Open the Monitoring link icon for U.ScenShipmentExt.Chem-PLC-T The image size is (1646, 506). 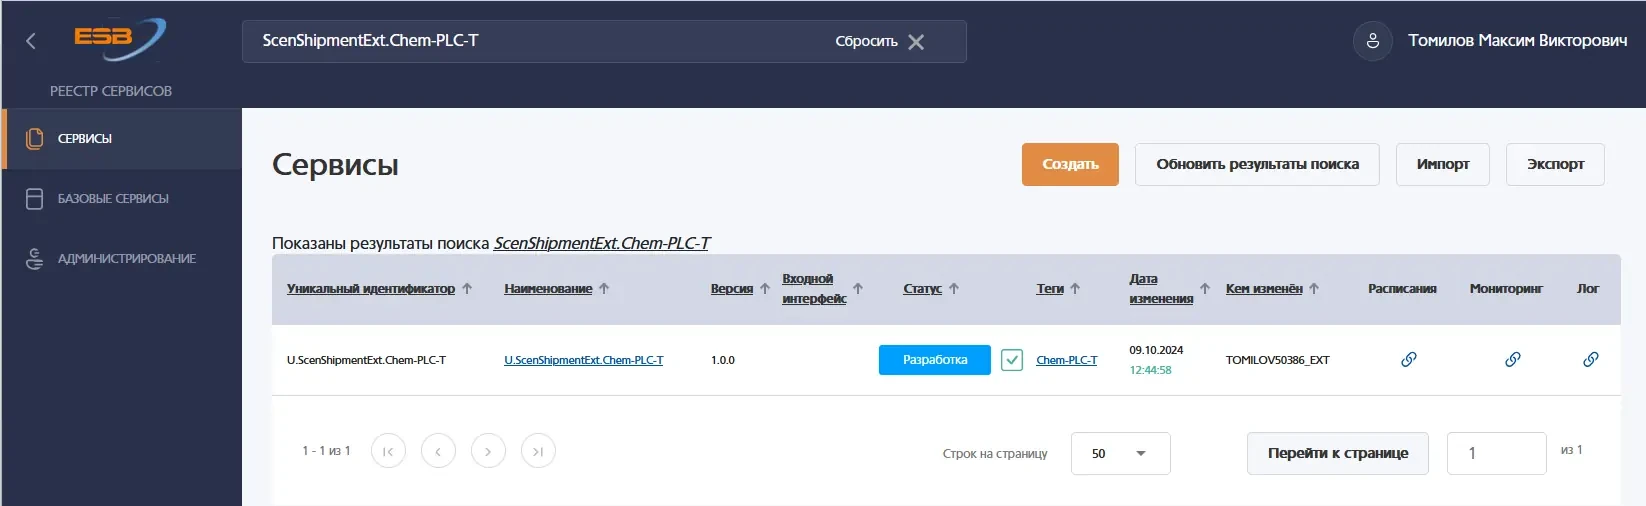point(1512,359)
